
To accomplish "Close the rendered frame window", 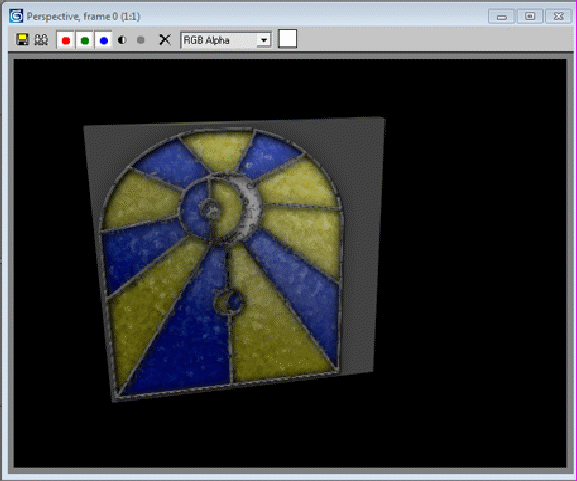I will (558, 16).
